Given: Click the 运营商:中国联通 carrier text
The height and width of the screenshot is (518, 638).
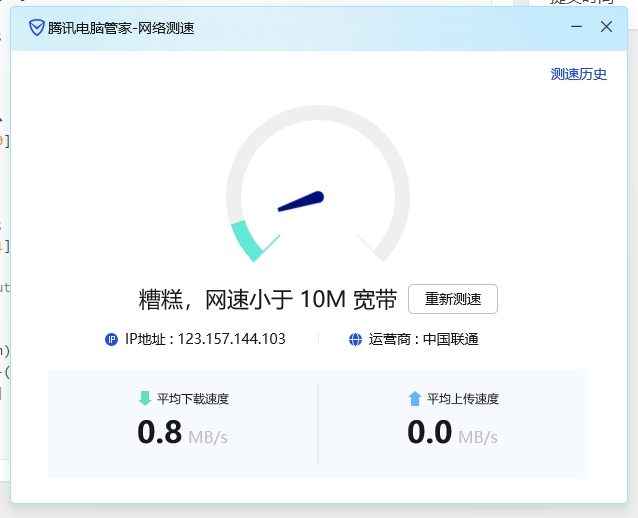Looking at the screenshot, I should tap(423, 339).
